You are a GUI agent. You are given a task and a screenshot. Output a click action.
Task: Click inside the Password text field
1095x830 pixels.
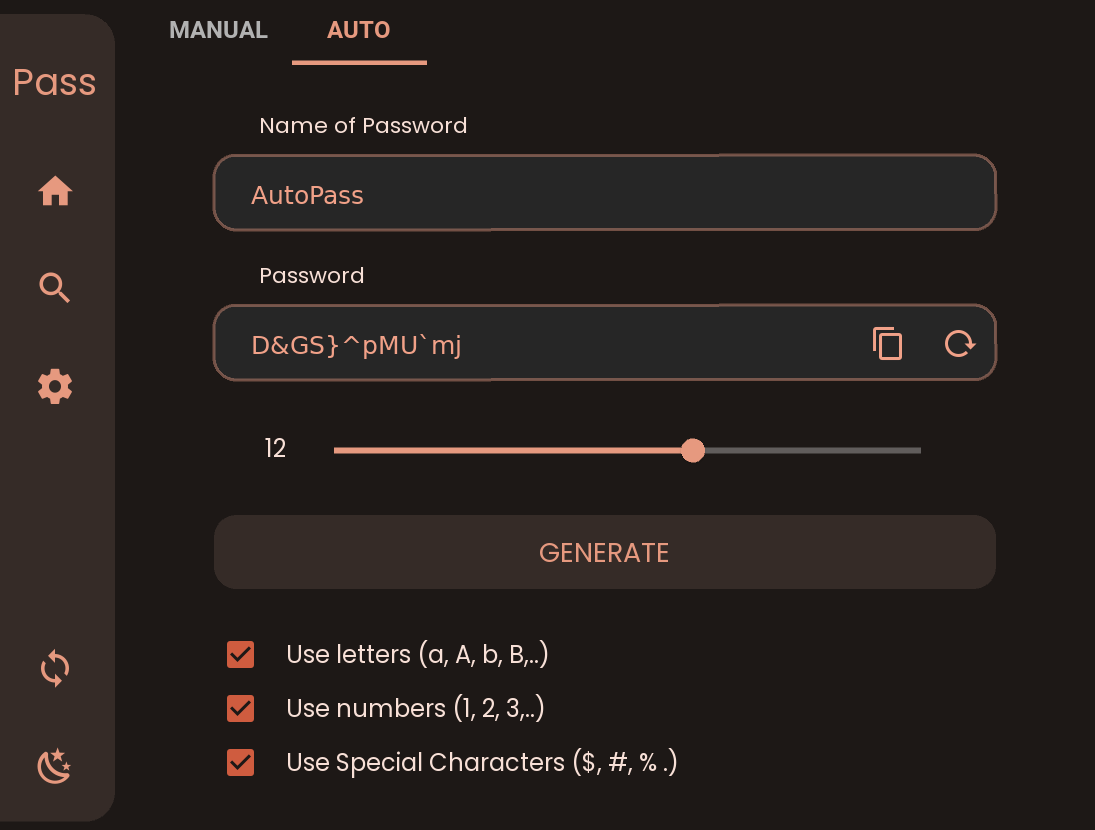[538, 343]
